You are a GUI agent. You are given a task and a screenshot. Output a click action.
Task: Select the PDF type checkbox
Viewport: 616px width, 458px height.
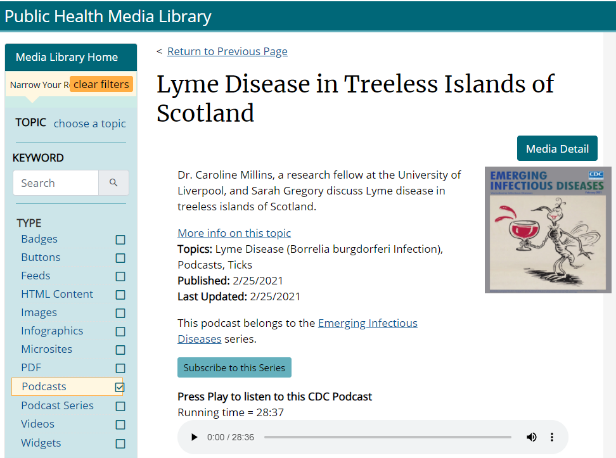120,369
